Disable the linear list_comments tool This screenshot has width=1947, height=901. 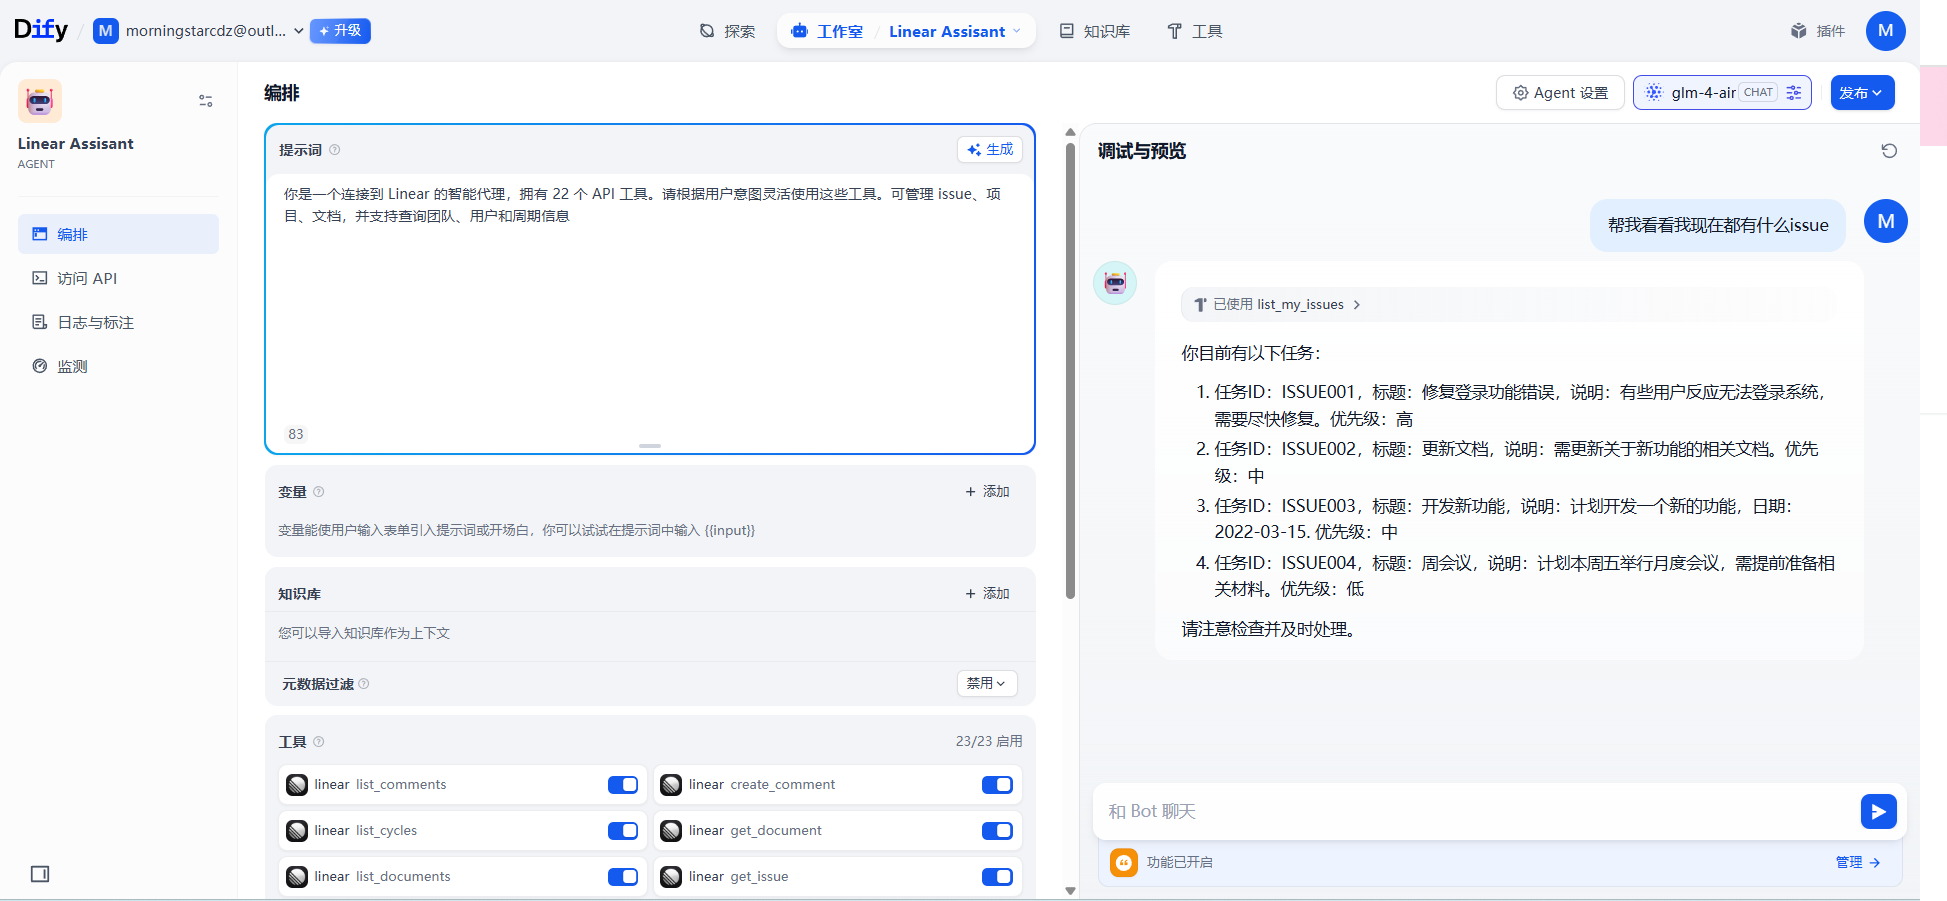click(x=622, y=785)
